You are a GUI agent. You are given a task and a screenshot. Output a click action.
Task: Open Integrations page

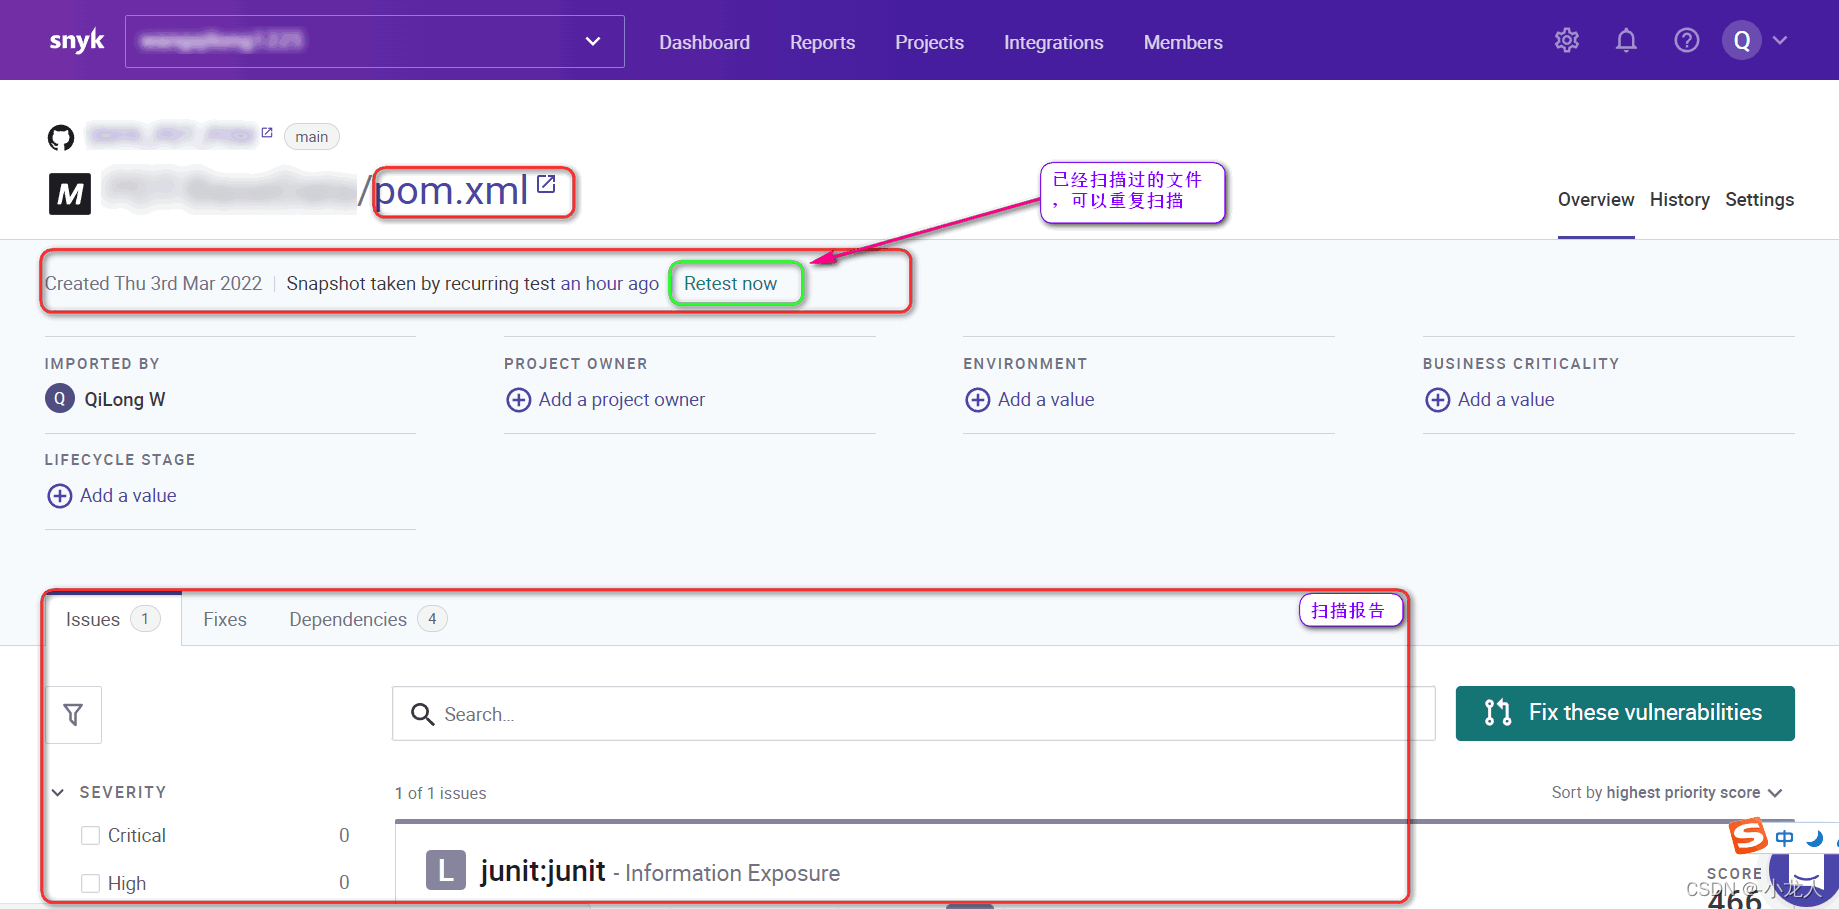1053,42
